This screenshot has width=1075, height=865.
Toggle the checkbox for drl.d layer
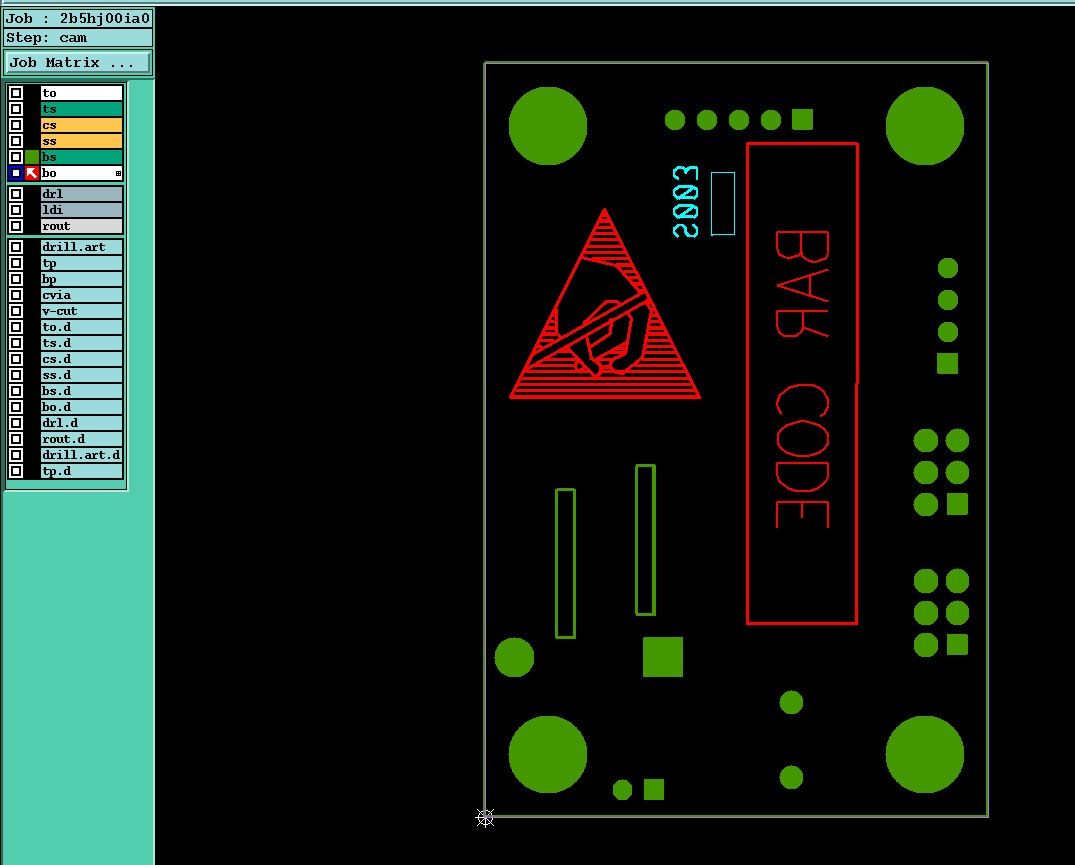tap(16, 423)
